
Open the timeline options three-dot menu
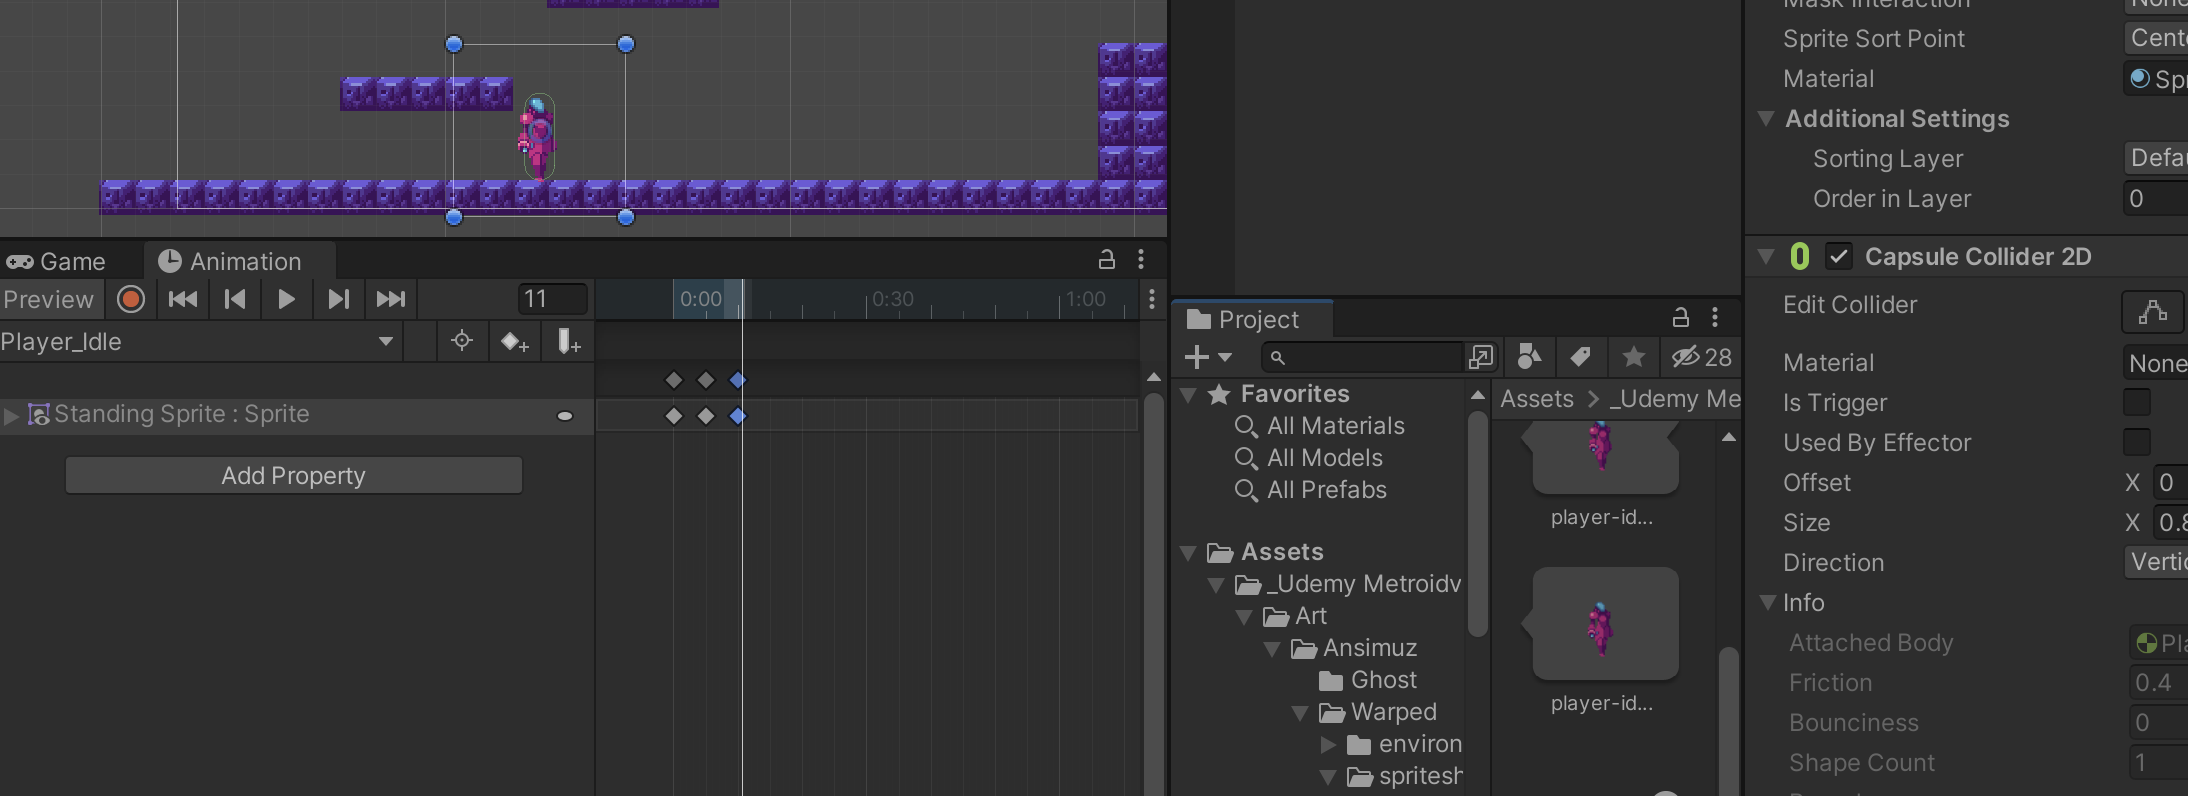(x=1152, y=299)
